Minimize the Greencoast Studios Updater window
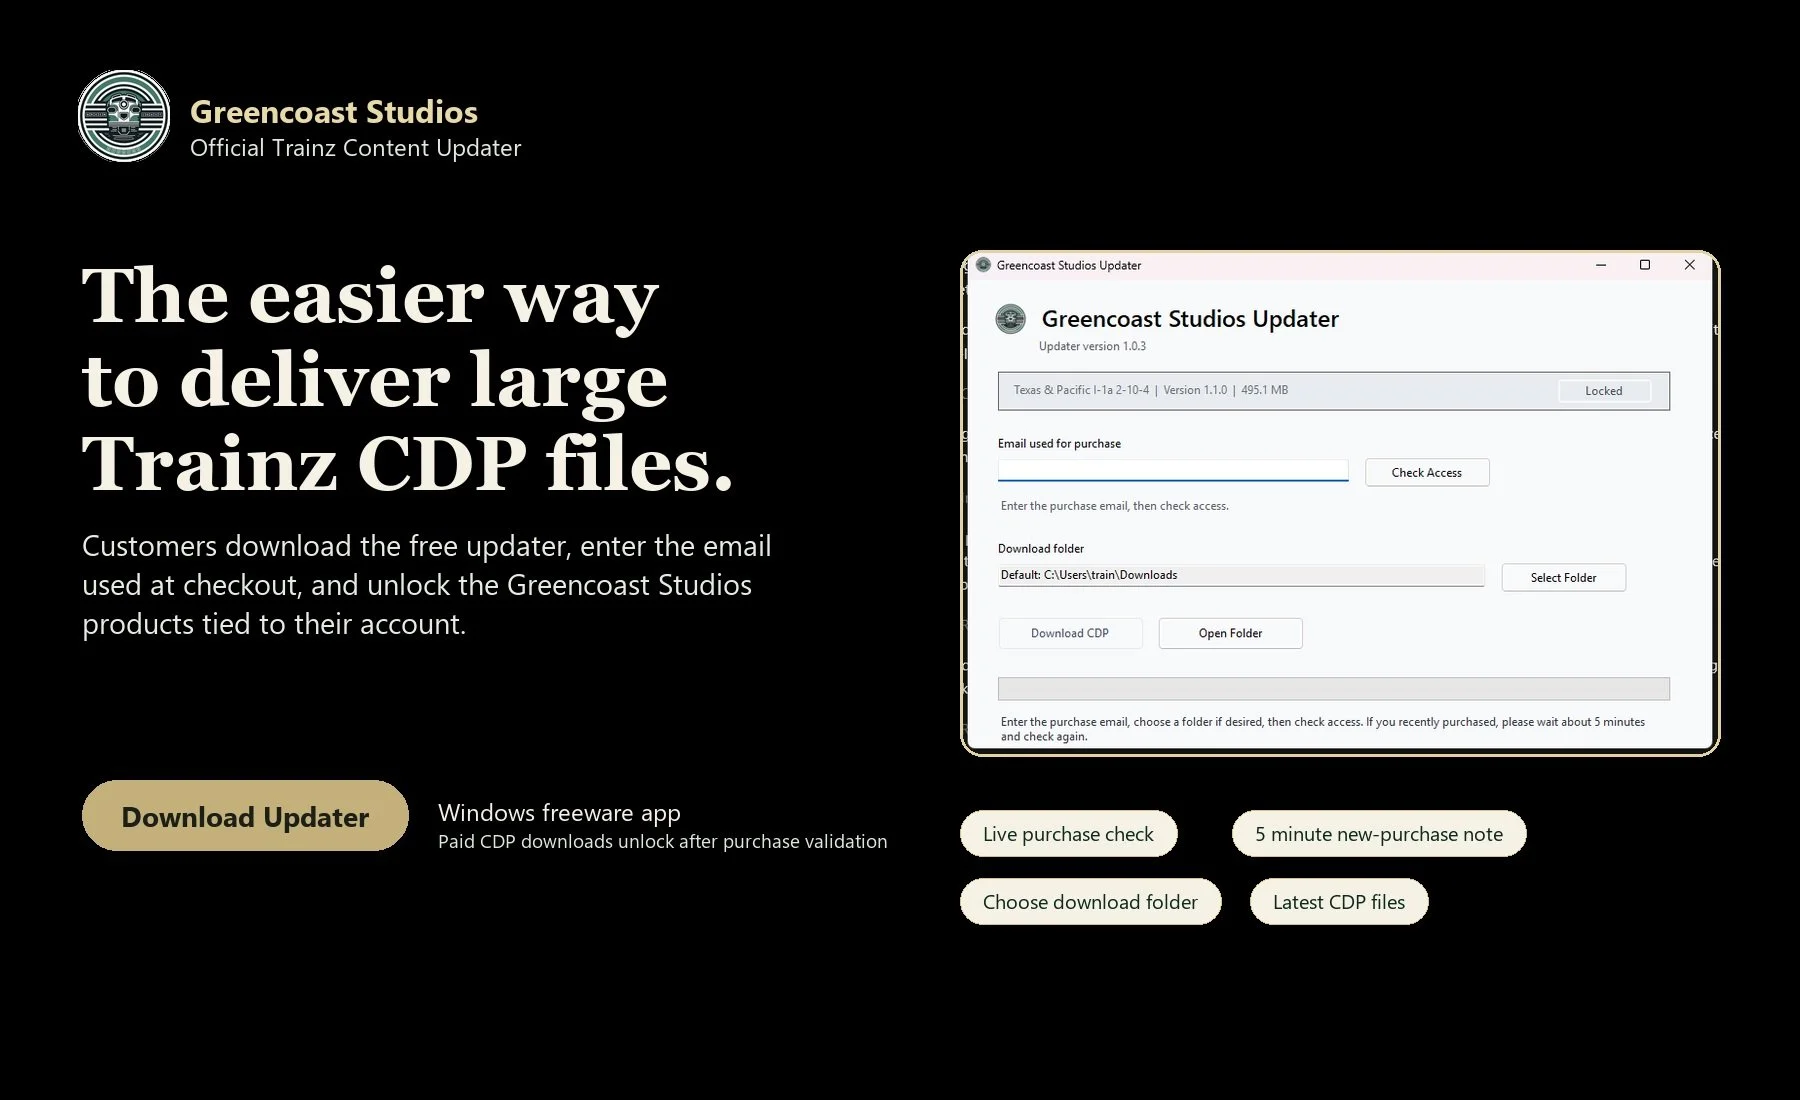 click(1601, 265)
